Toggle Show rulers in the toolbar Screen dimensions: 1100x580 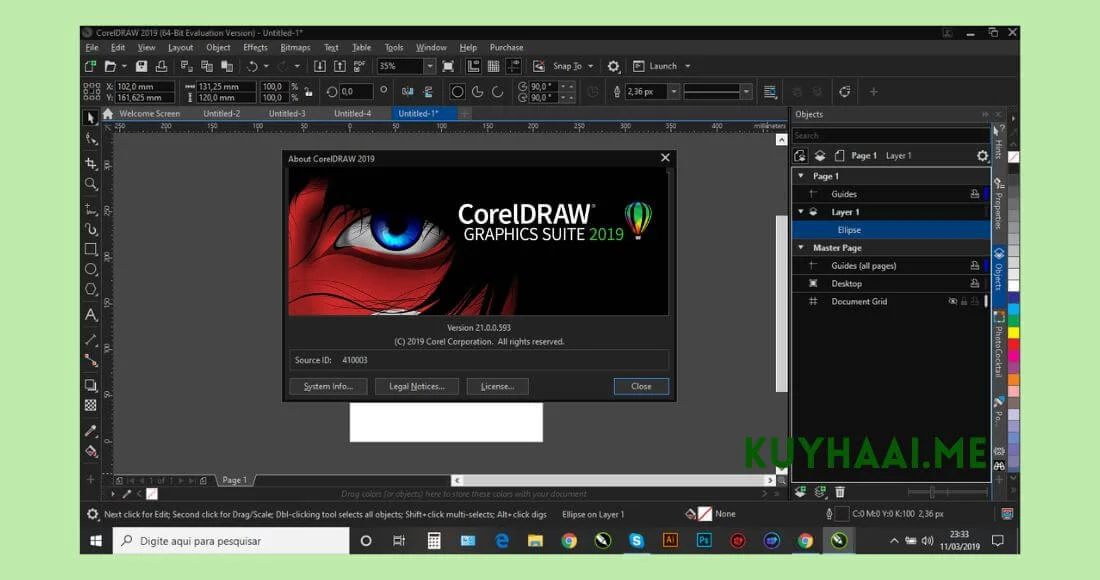474,66
